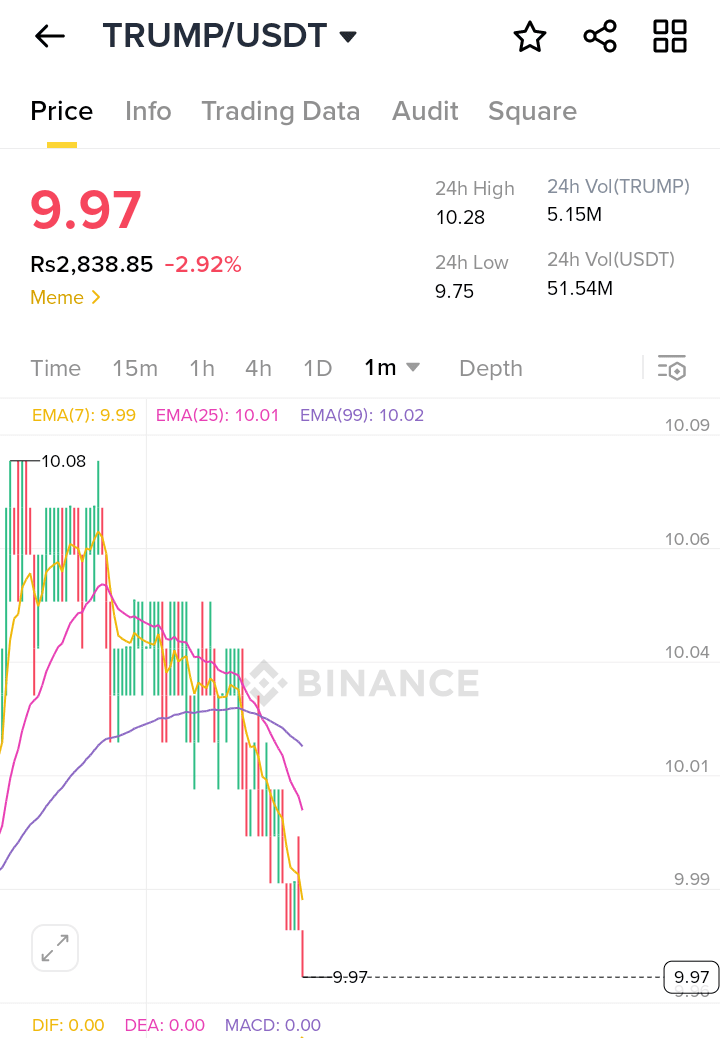
Task: Show the Depth chart
Action: (491, 368)
